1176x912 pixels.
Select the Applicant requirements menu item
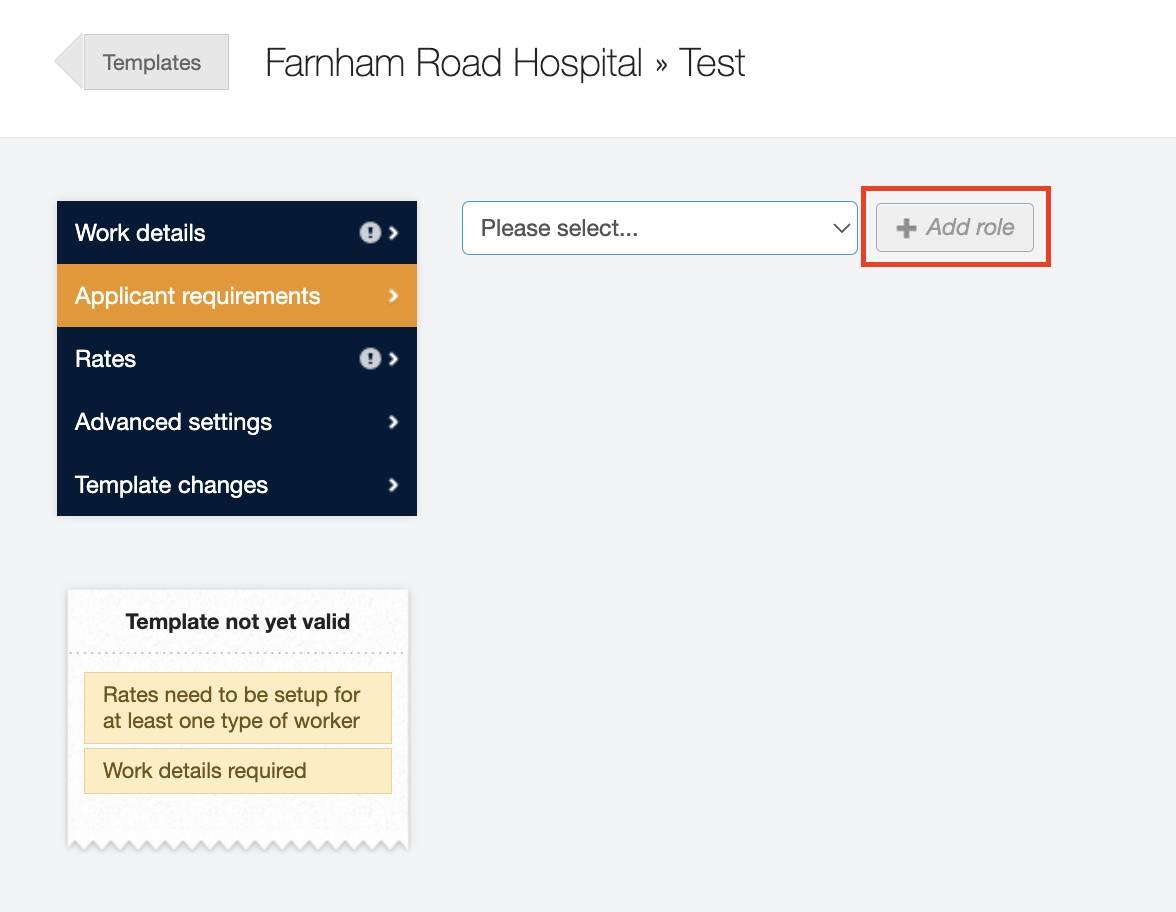pyautogui.click(x=198, y=296)
